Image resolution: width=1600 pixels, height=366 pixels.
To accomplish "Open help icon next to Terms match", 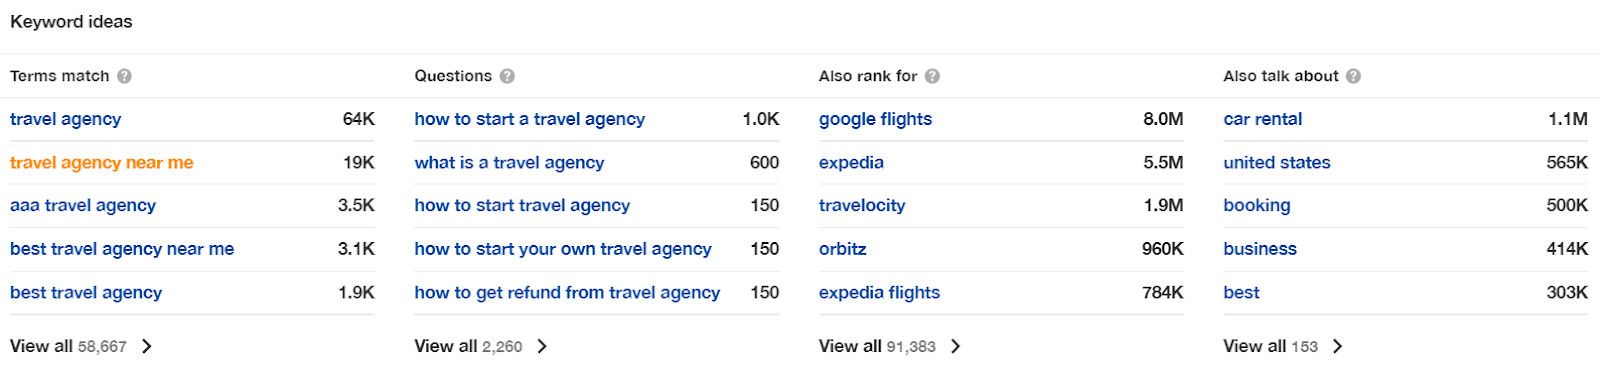I will tap(124, 76).
